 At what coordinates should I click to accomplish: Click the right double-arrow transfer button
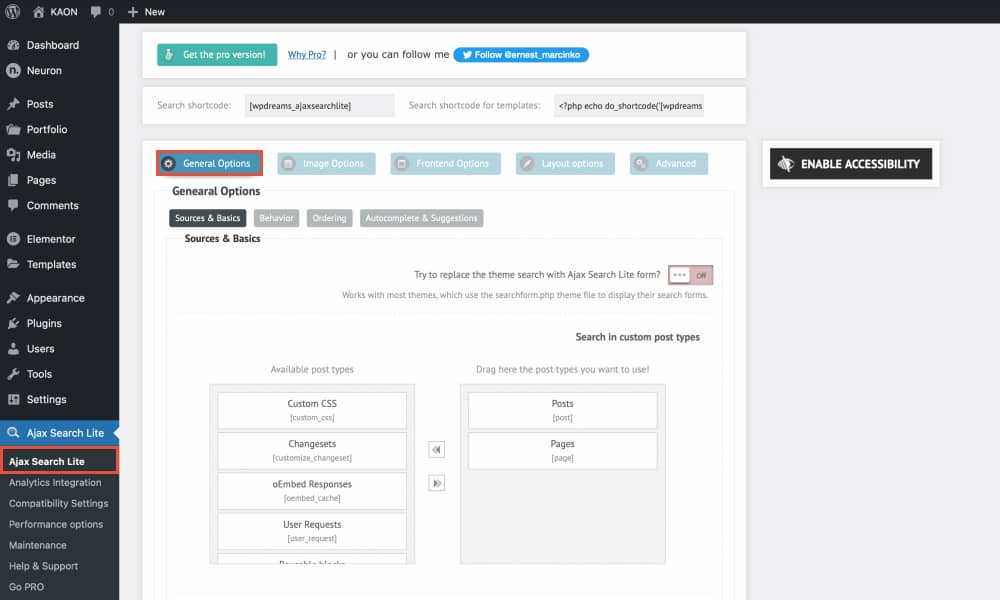436,483
